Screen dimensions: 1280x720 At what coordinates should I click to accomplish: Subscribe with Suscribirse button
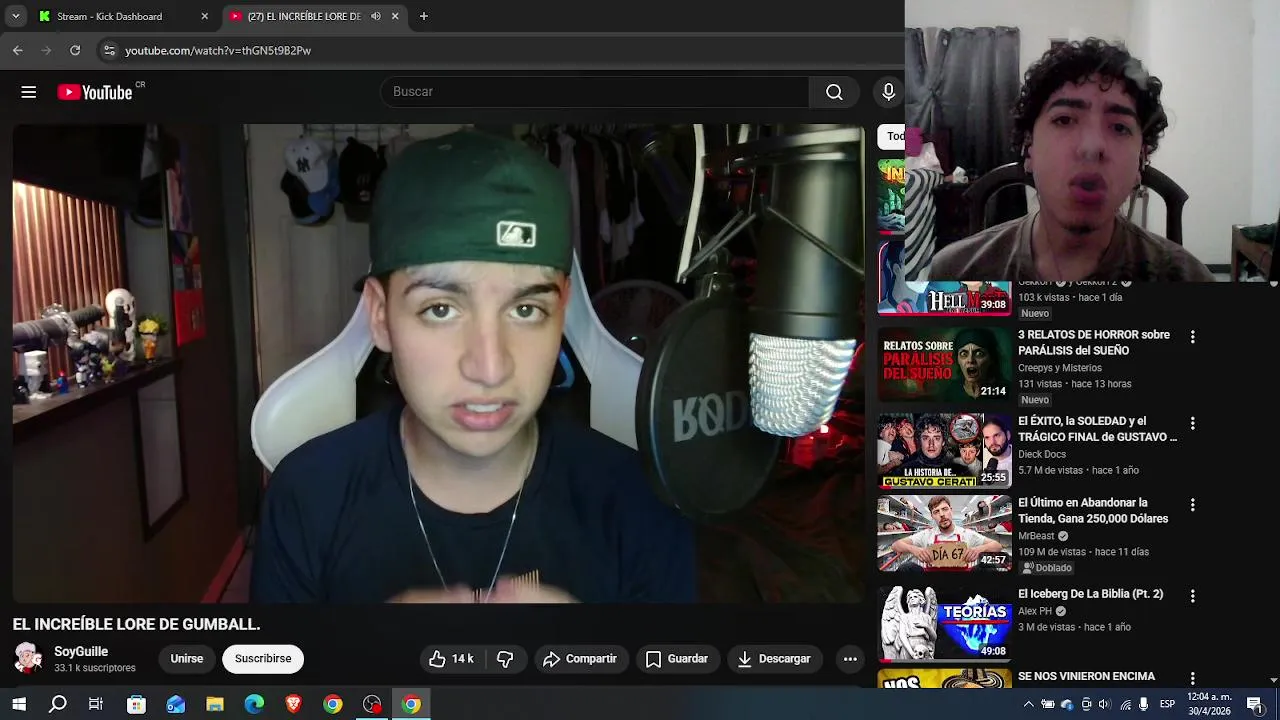point(263,659)
